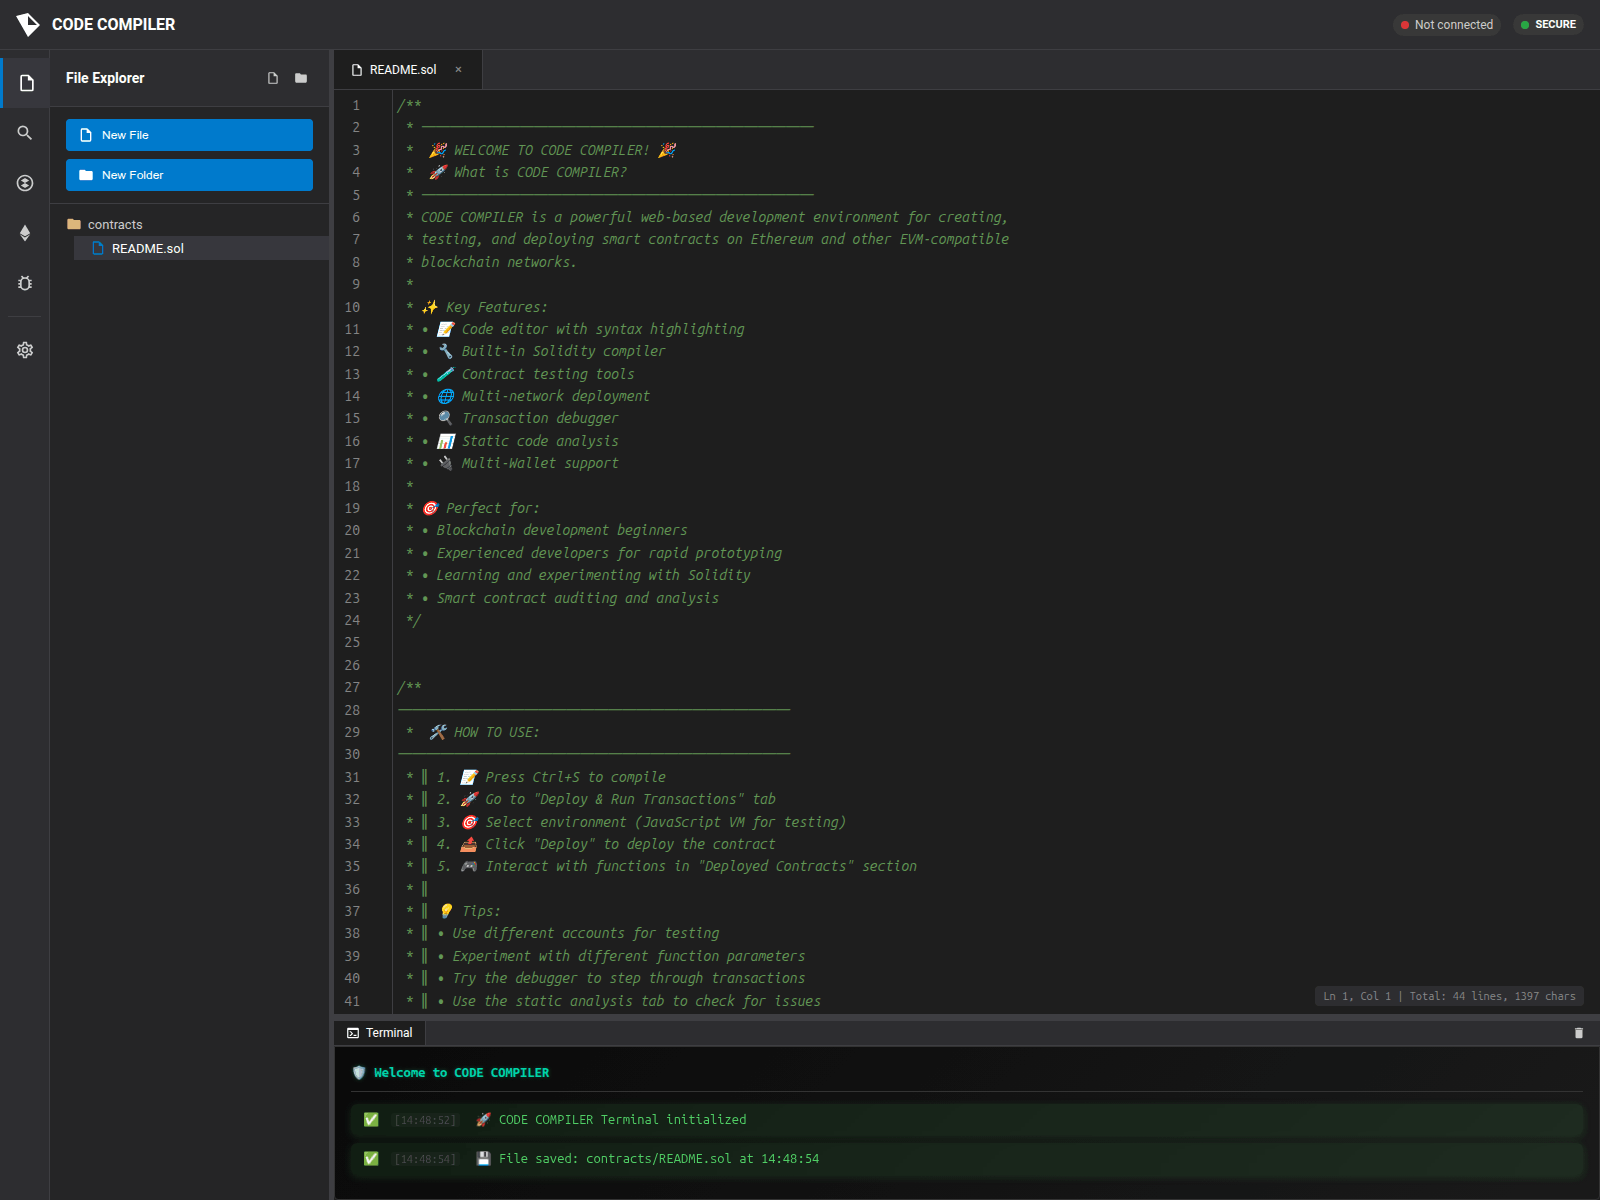Open the Deploy & Run Ethereum panel icon
Screen dimensions: 1600x1200
pos(25,233)
